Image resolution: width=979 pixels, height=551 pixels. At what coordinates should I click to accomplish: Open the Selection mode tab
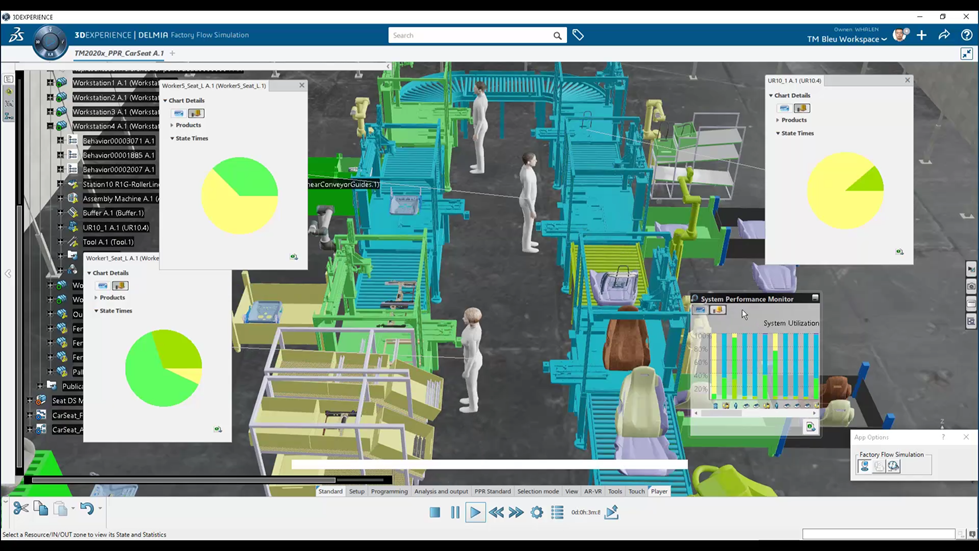[x=538, y=491]
